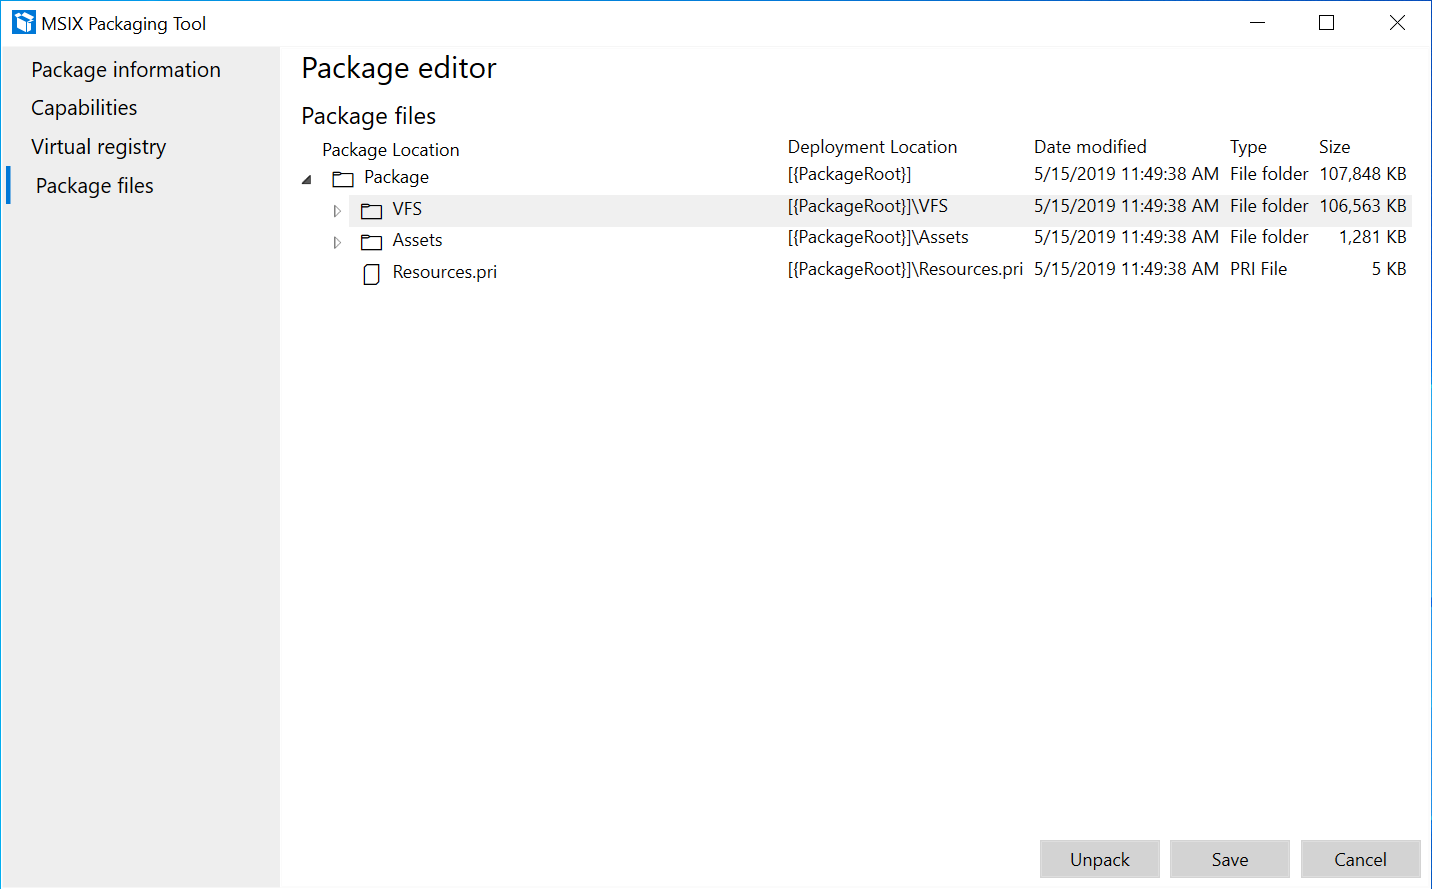Image resolution: width=1432 pixels, height=889 pixels.
Task: Click the [{PackageRoot}]\Resources.pri deployment path
Action: [905, 269]
